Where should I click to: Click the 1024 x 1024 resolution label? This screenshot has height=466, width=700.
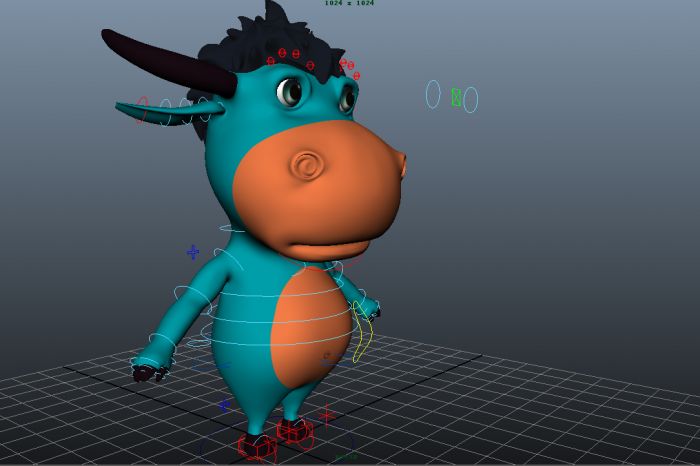(349, 3)
